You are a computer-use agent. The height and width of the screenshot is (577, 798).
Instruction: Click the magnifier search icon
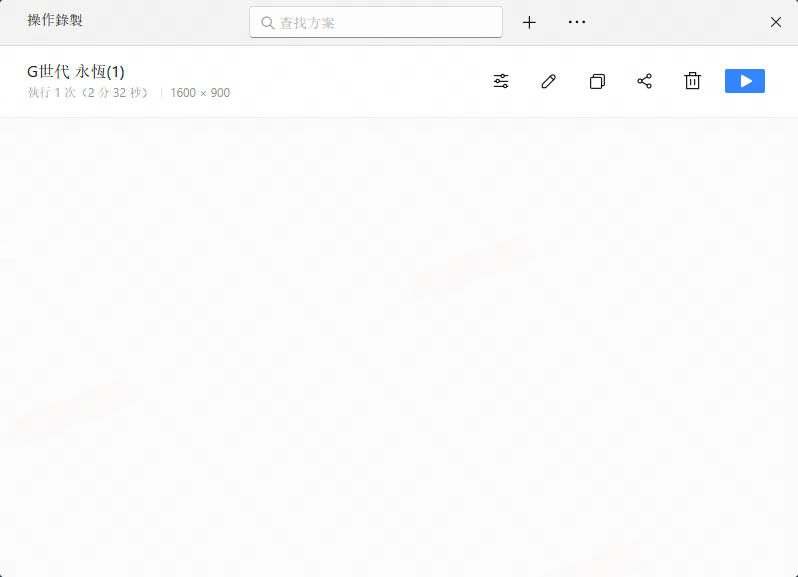tap(267, 23)
